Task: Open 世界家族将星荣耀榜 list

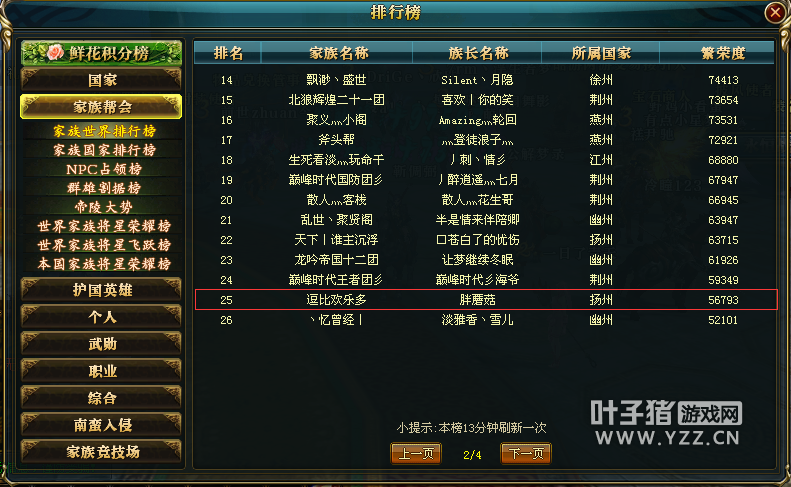Action: (104, 226)
